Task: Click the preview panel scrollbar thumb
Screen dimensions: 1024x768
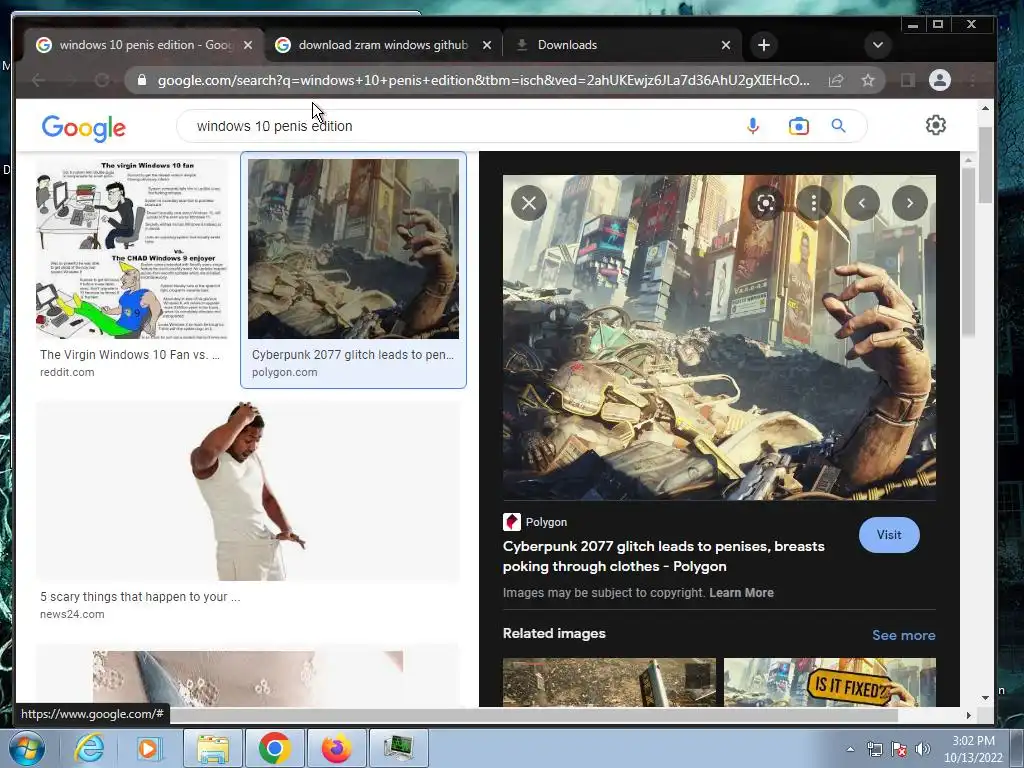Action: [x=968, y=252]
